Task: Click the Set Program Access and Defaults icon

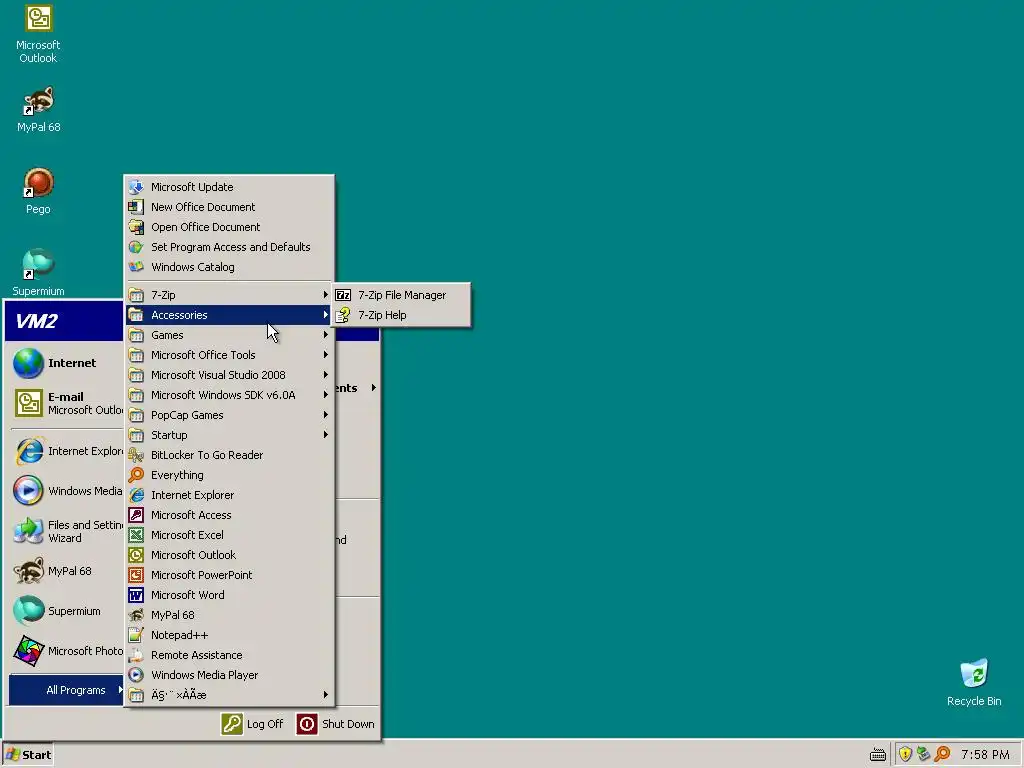Action: pyautogui.click(x=136, y=247)
